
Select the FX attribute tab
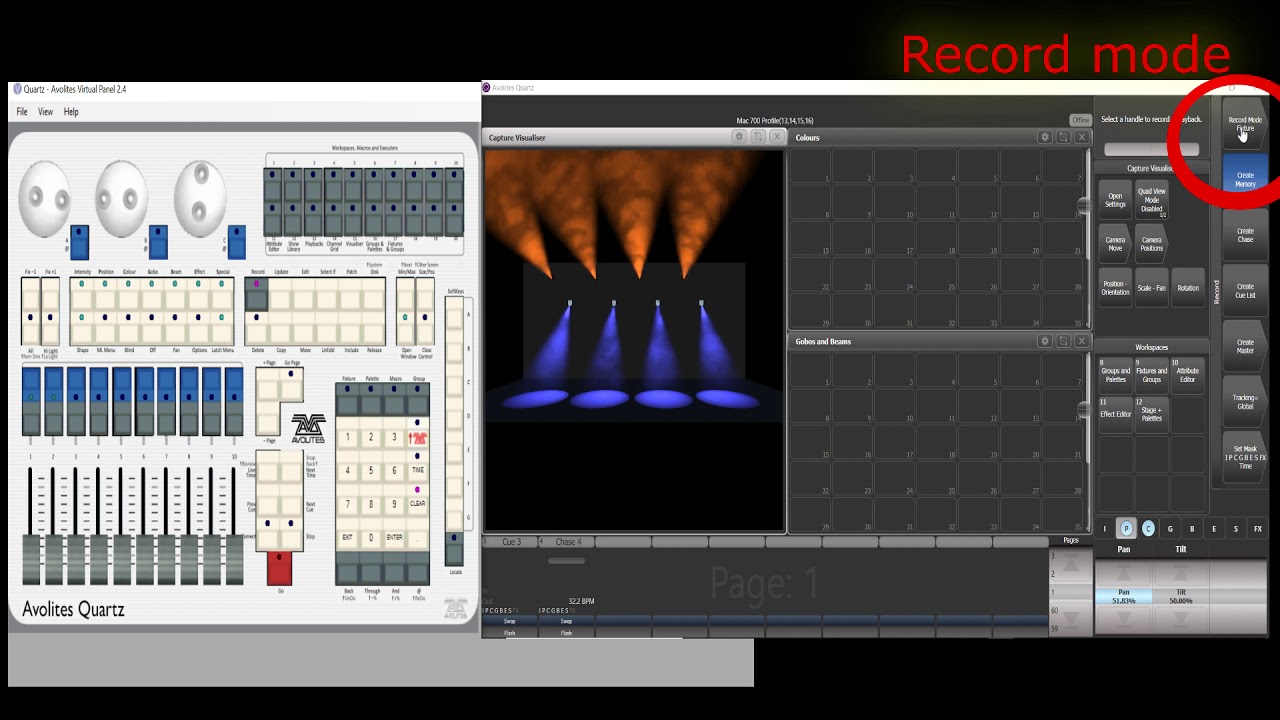tap(1258, 529)
